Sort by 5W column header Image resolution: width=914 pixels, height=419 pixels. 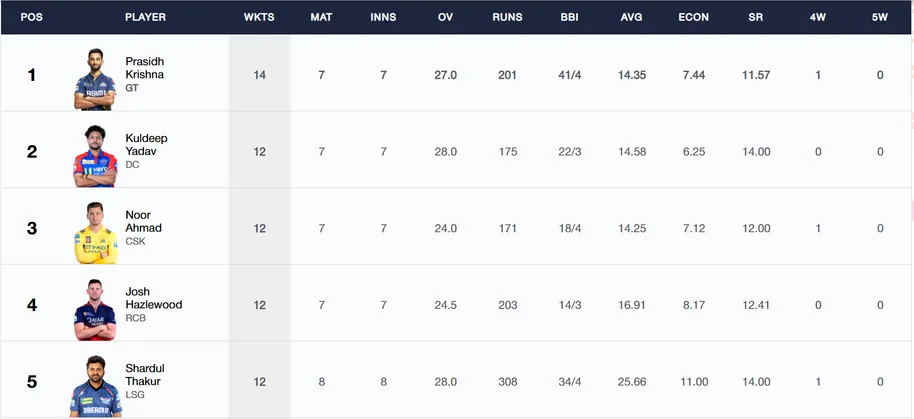coord(880,17)
